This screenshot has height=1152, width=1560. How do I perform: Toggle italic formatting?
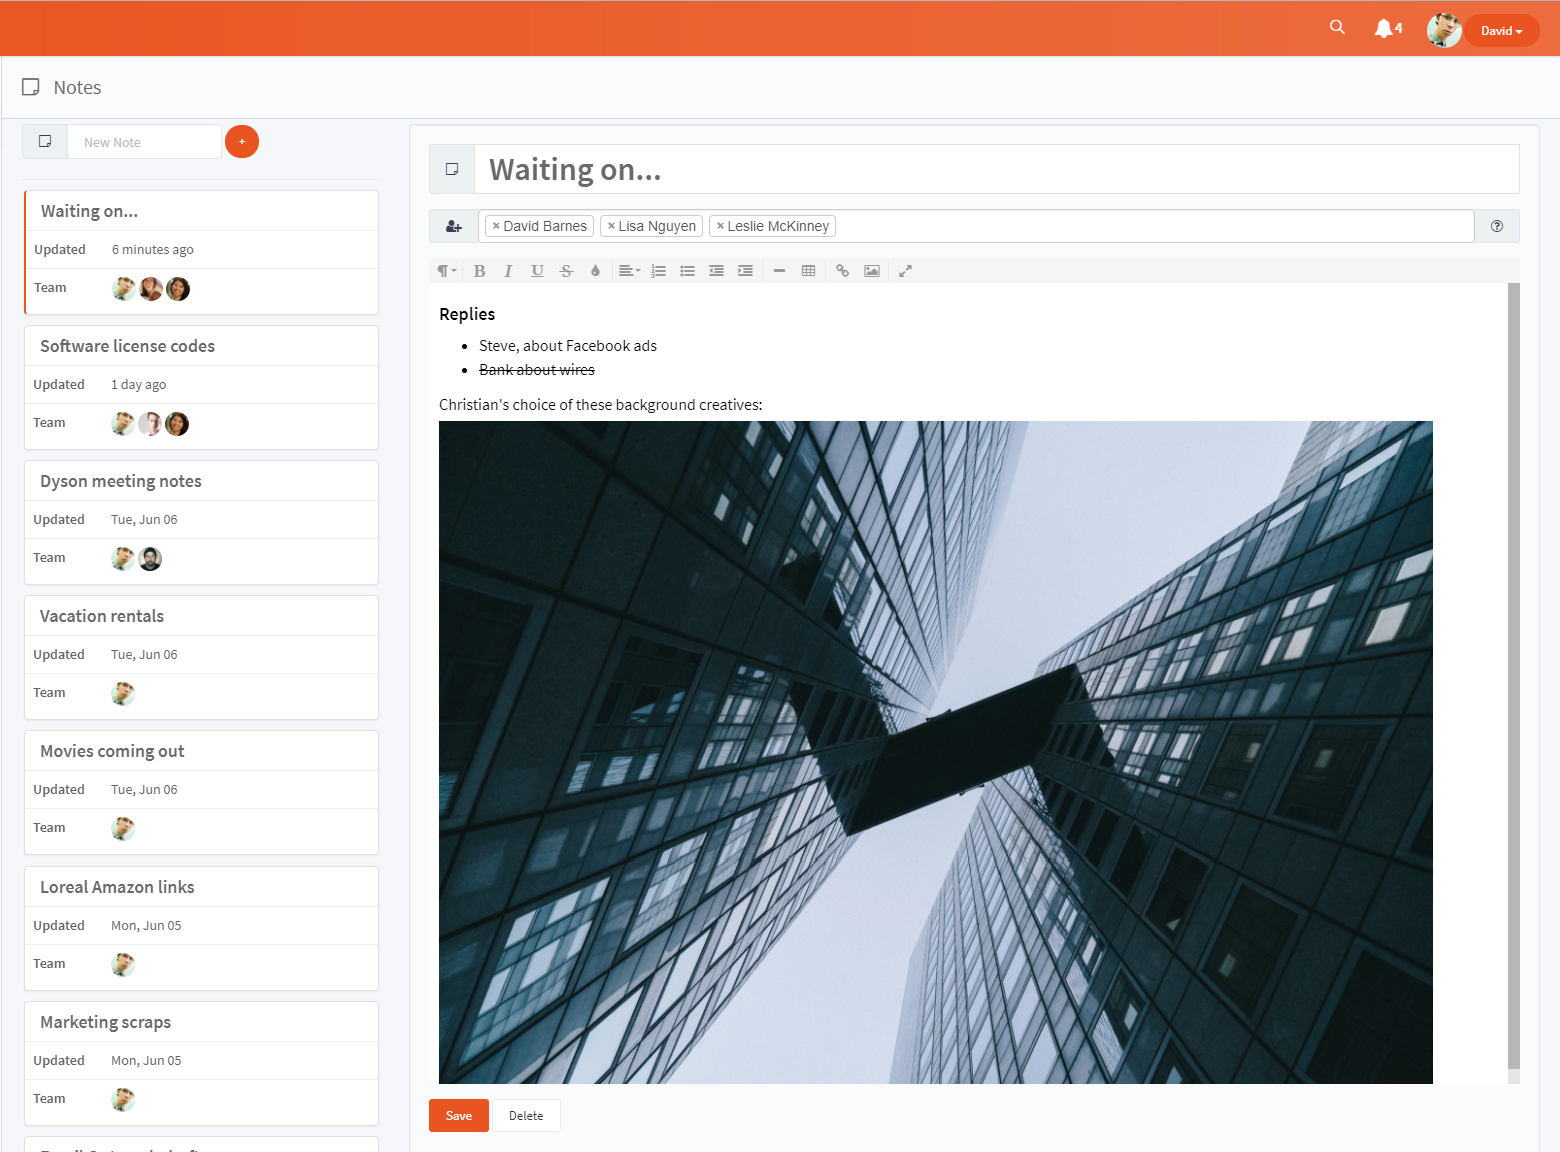click(x=508, y=271)
